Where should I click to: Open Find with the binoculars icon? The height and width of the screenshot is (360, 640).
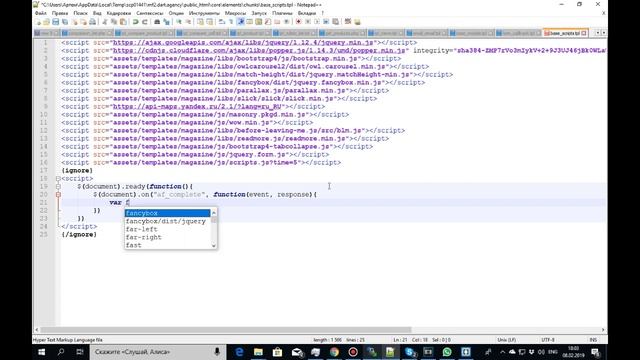(x=157, y=22)
